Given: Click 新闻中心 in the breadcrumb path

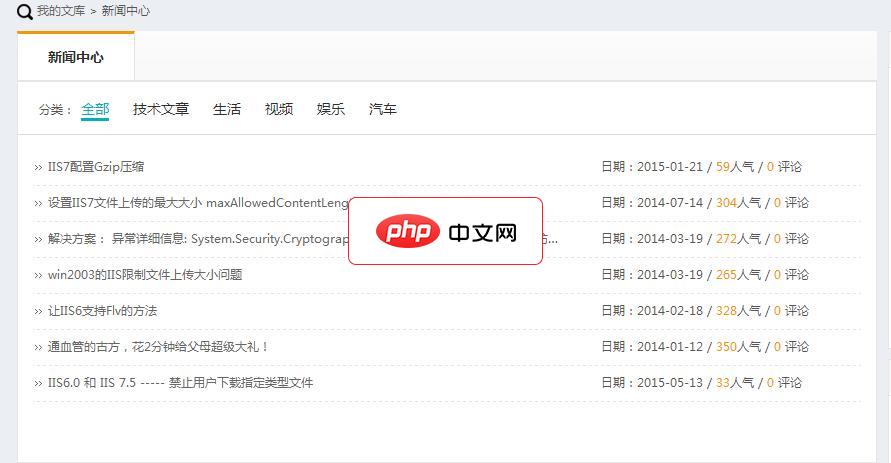Looking at the screenshot, I should coord(126,11).
